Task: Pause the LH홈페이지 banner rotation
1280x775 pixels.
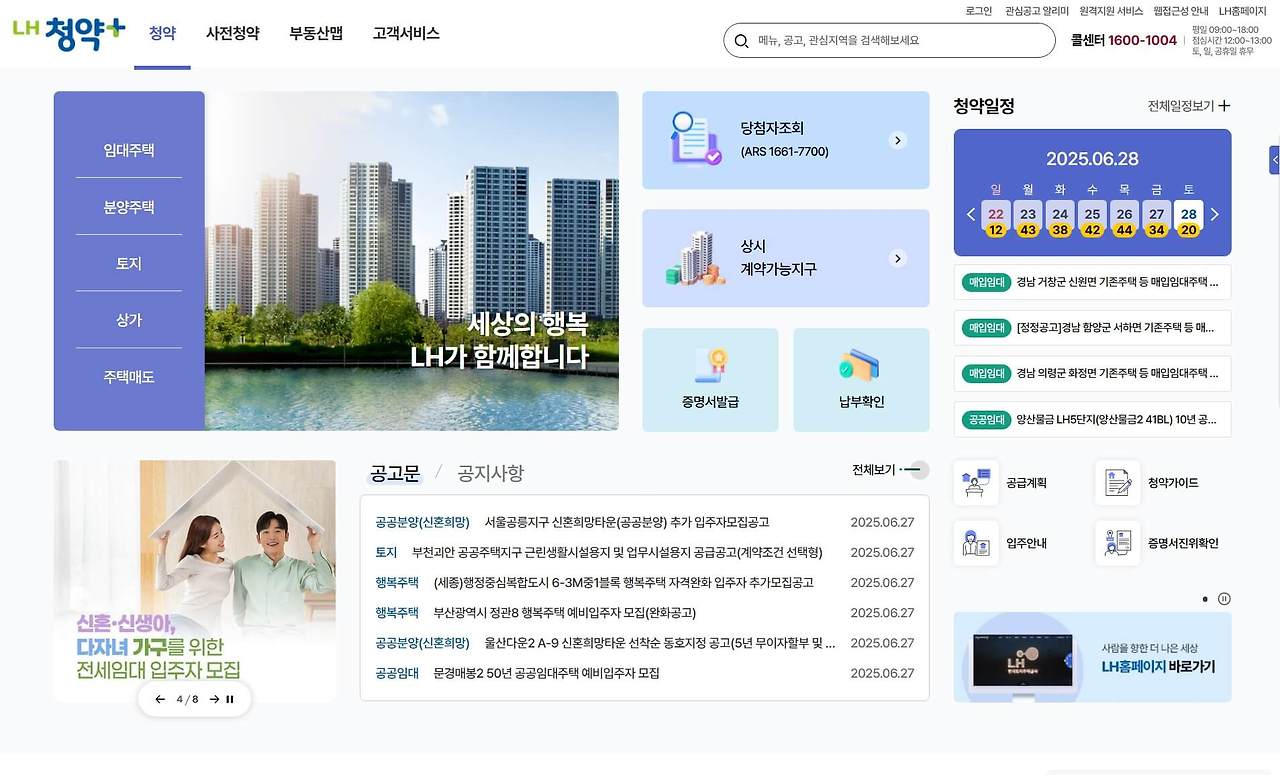Action: point(1224,599)
